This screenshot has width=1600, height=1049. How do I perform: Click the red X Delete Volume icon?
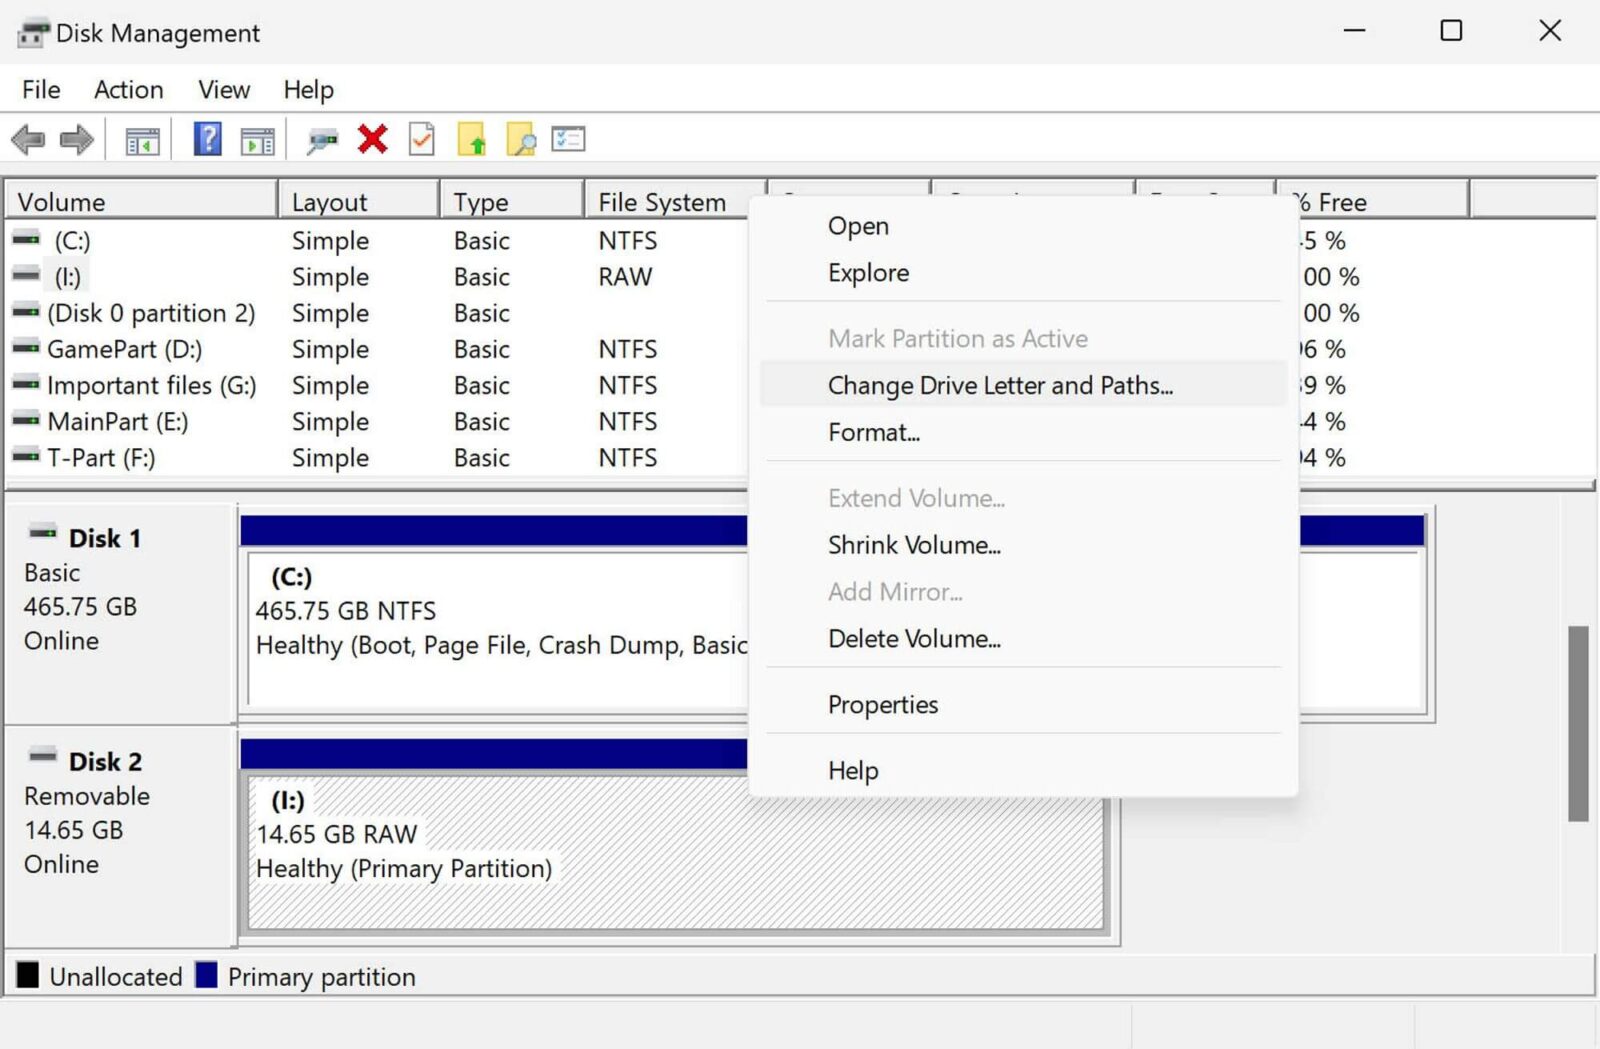pyautogui.click(x=372, y=140)
